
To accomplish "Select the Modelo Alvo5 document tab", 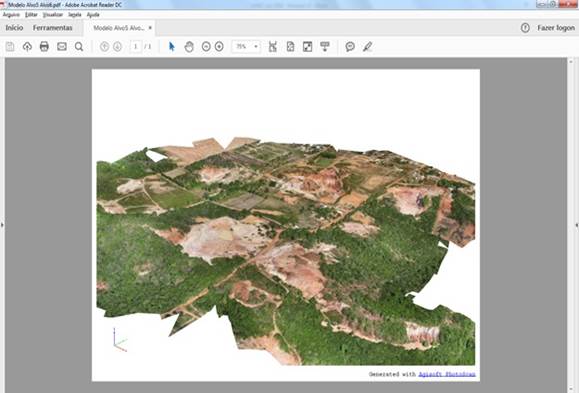I will click(119, 28).
